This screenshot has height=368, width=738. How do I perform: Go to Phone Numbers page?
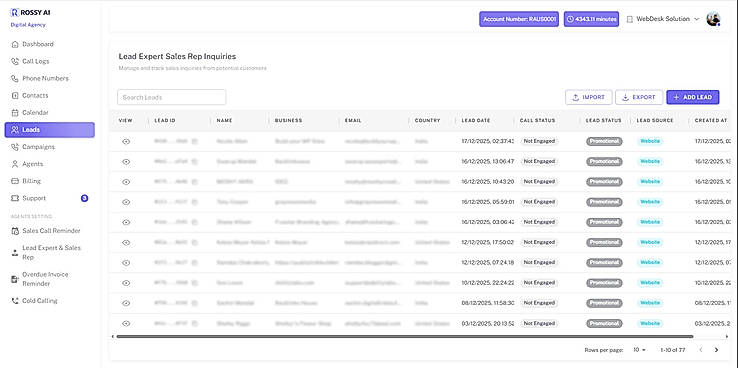point(45,78)
